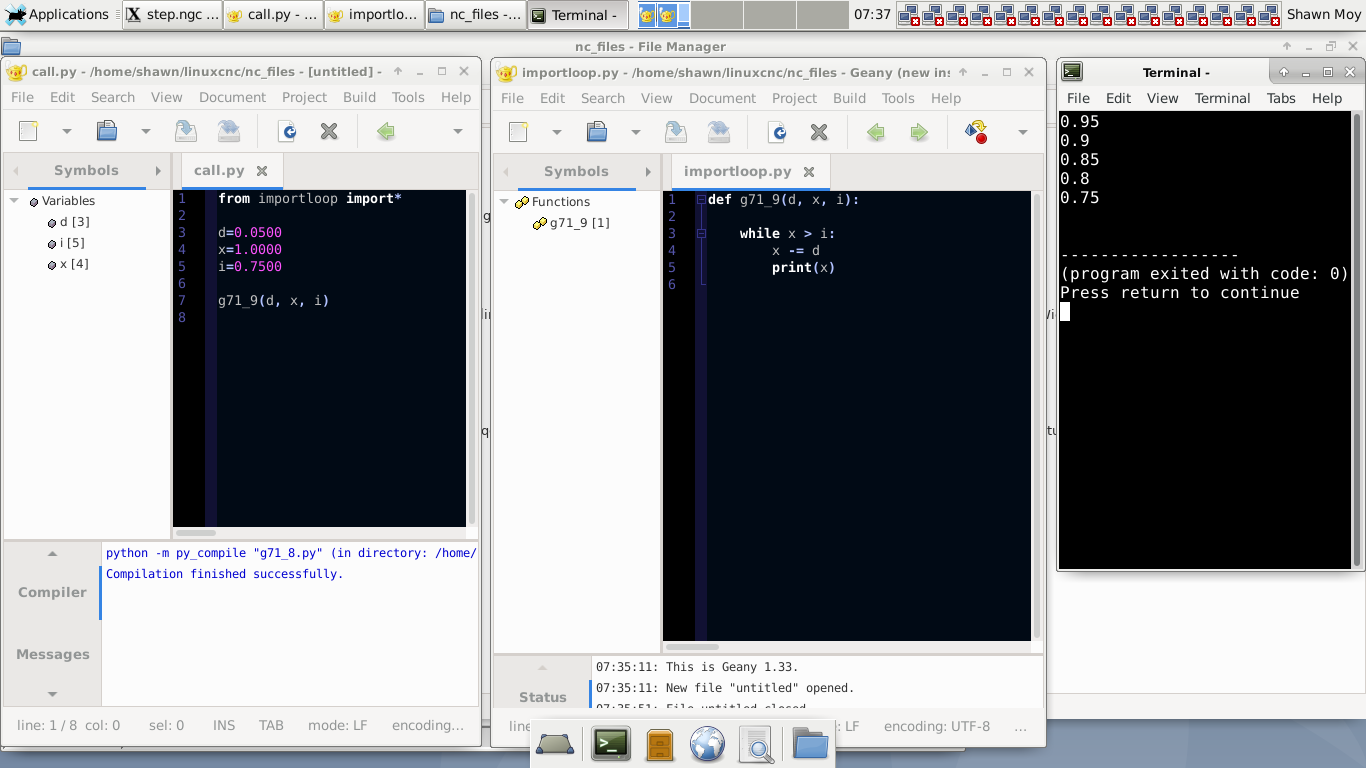Click Open file icon in importloop.py window toolbar

(597, 132)
